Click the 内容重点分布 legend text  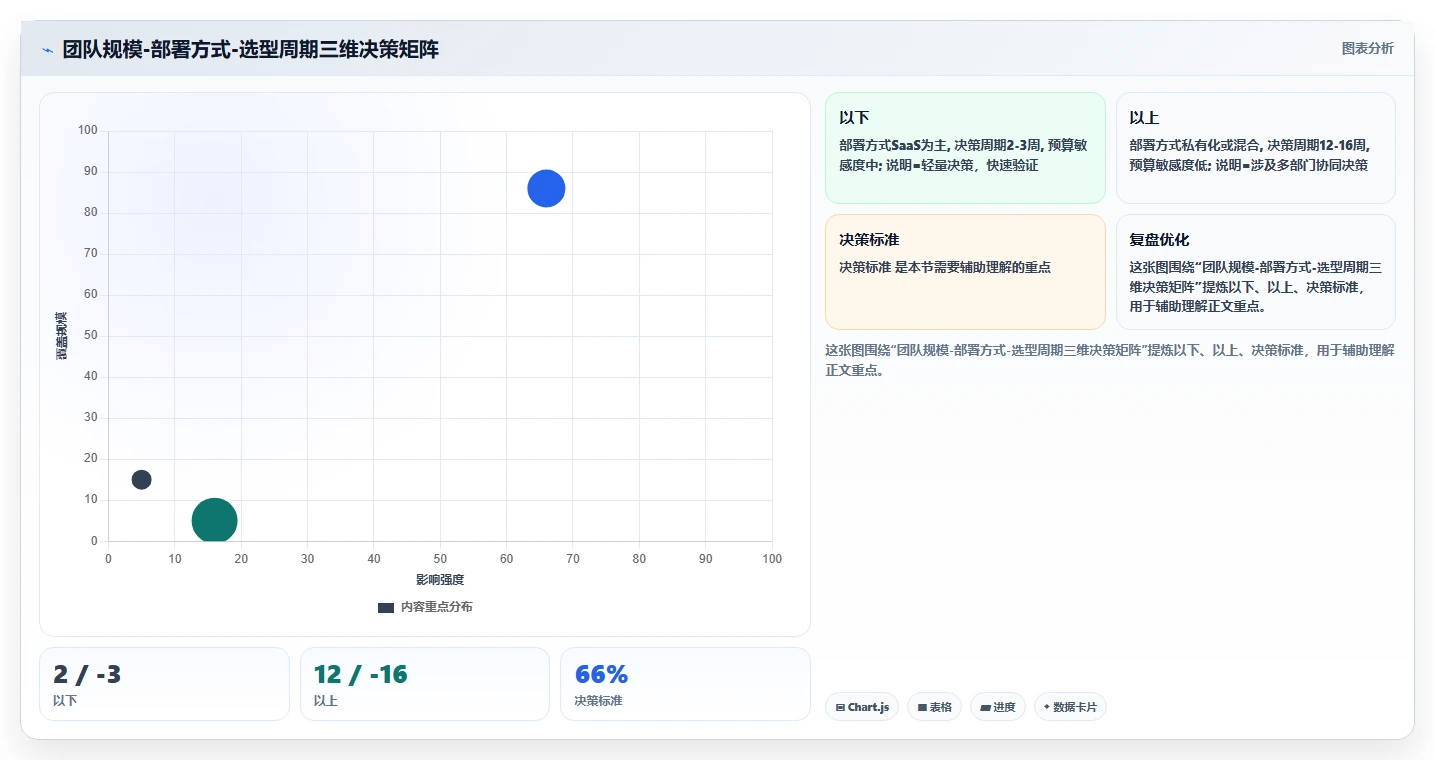click(437, 607)
